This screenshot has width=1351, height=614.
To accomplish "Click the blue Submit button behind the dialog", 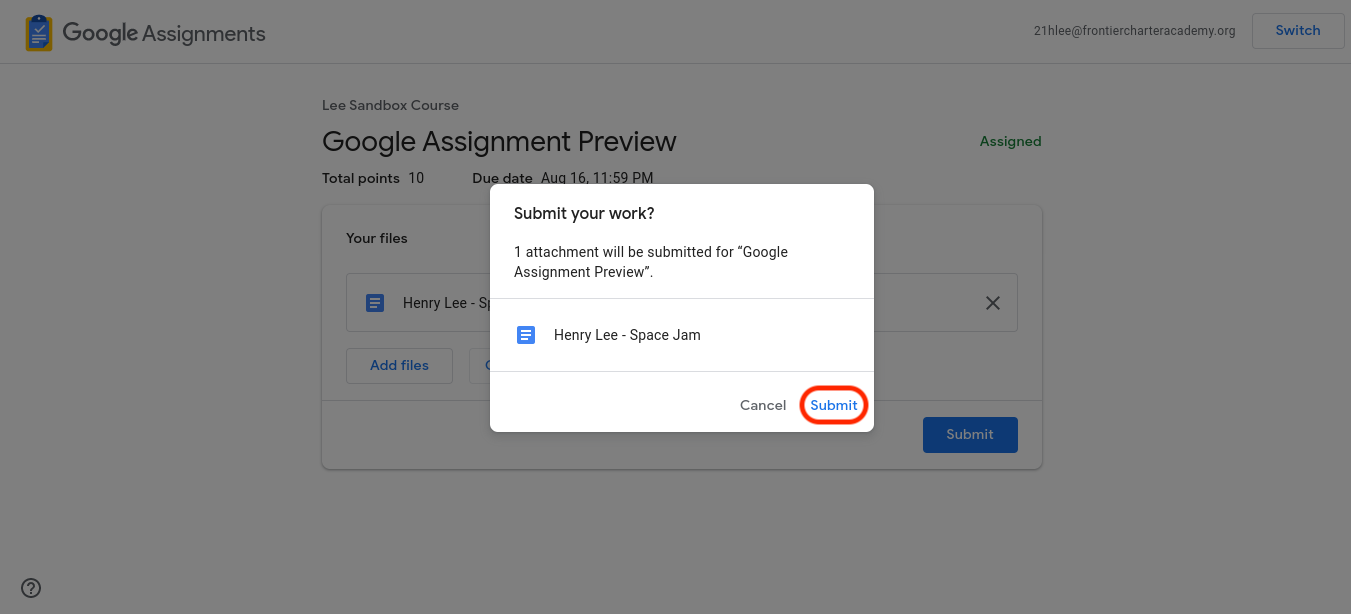I will (970, 435).
